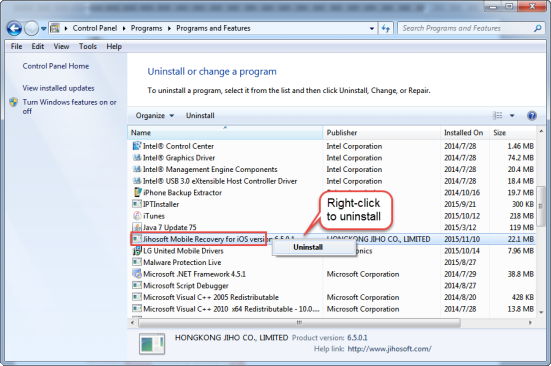The width and height of the screenshot is (551, 366).
Task: Click Intel USB 3.0 Host Controller icon
Action: point(137,181)
